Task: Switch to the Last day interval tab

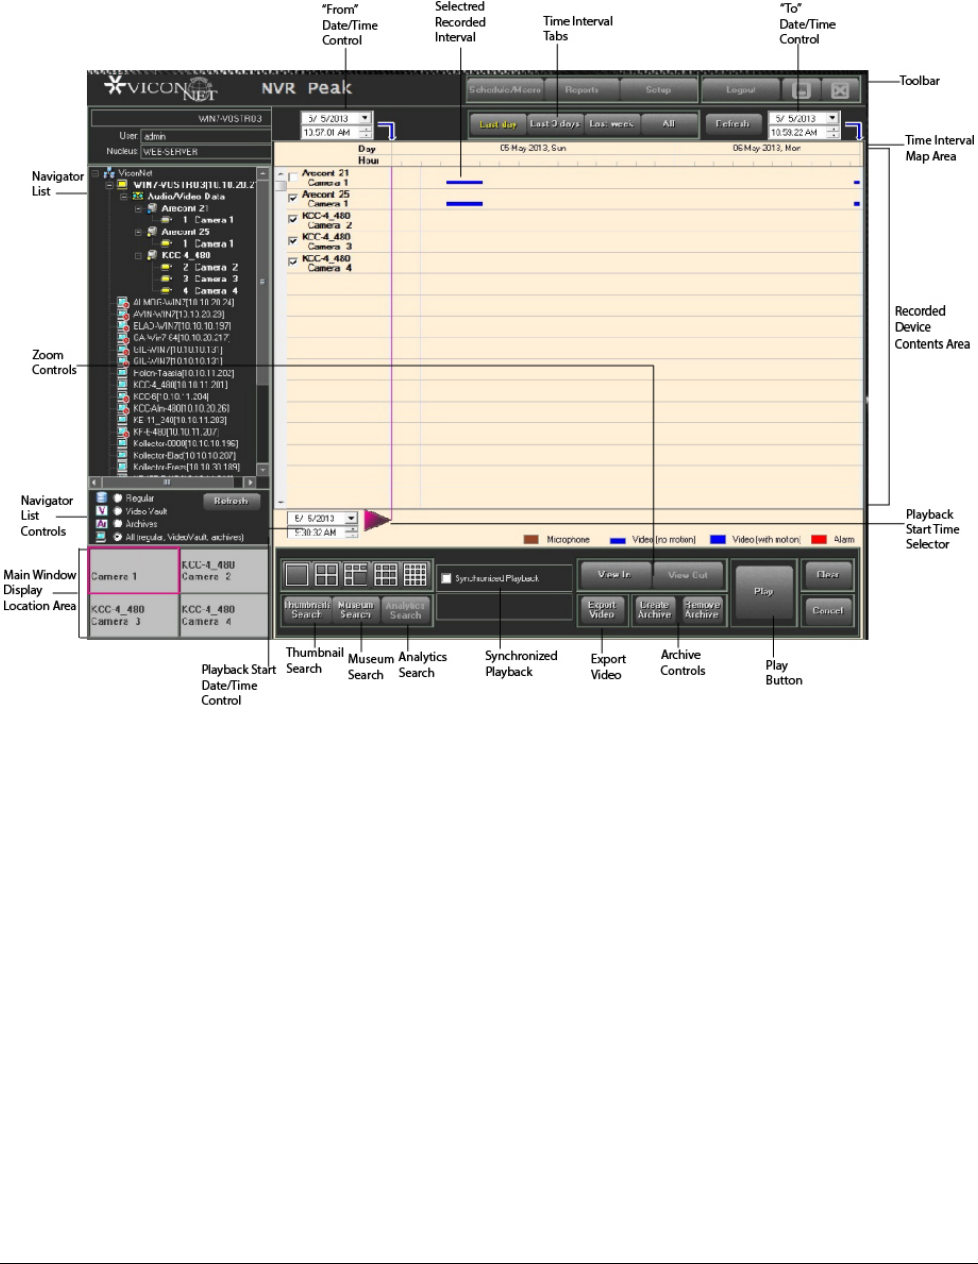Action: pyautogui.click(x=498, y=124)
